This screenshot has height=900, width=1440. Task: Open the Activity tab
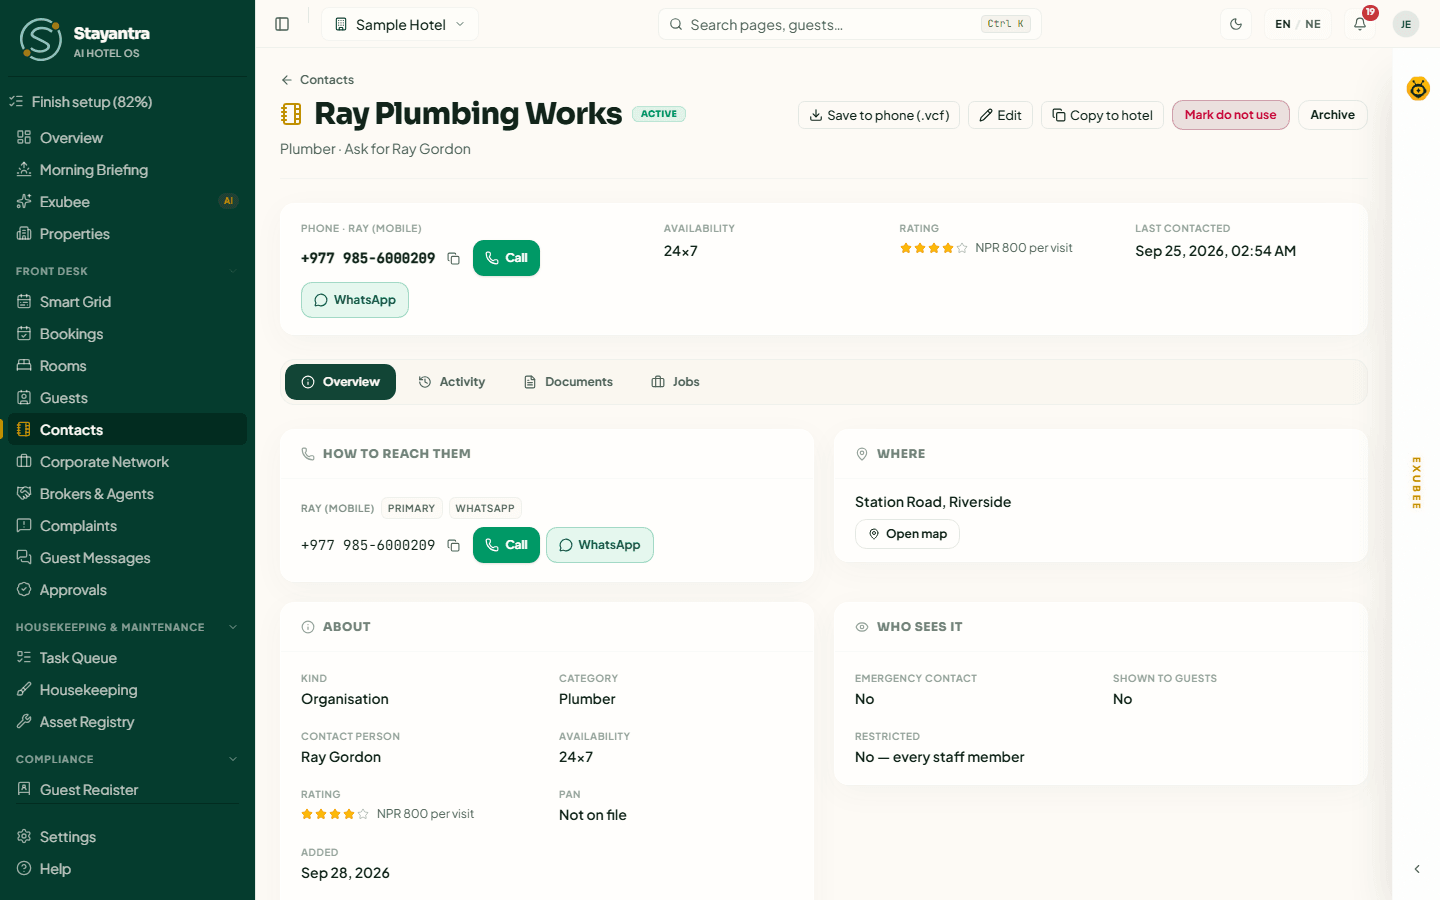452,382
